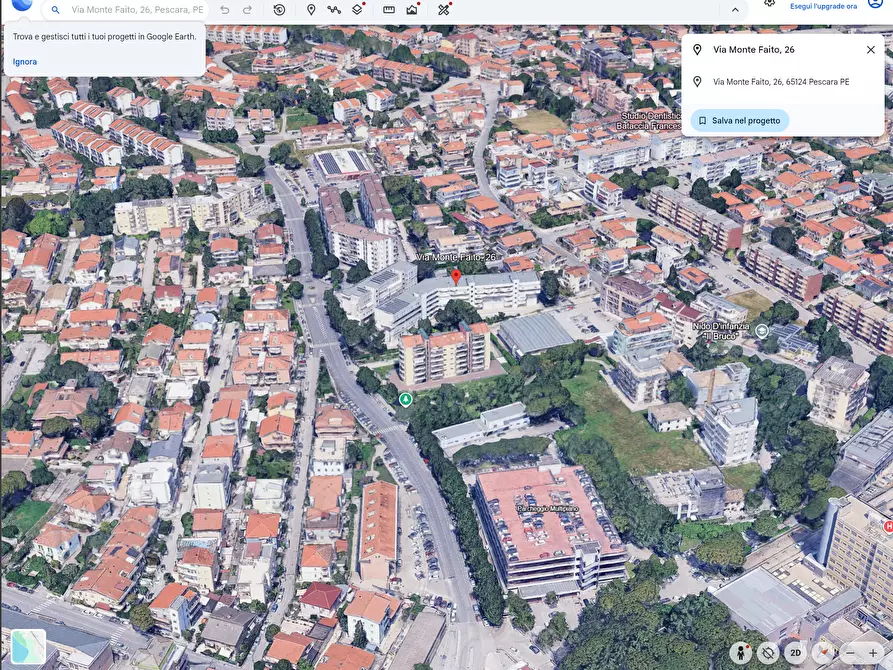Open the Google account avatar menu
The height and width of the screenshot is (670, 893).
click(873, 4)
